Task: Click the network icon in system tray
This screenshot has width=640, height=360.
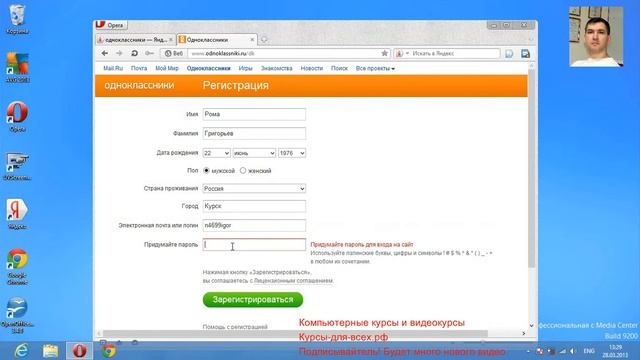Action: point(563,351)
